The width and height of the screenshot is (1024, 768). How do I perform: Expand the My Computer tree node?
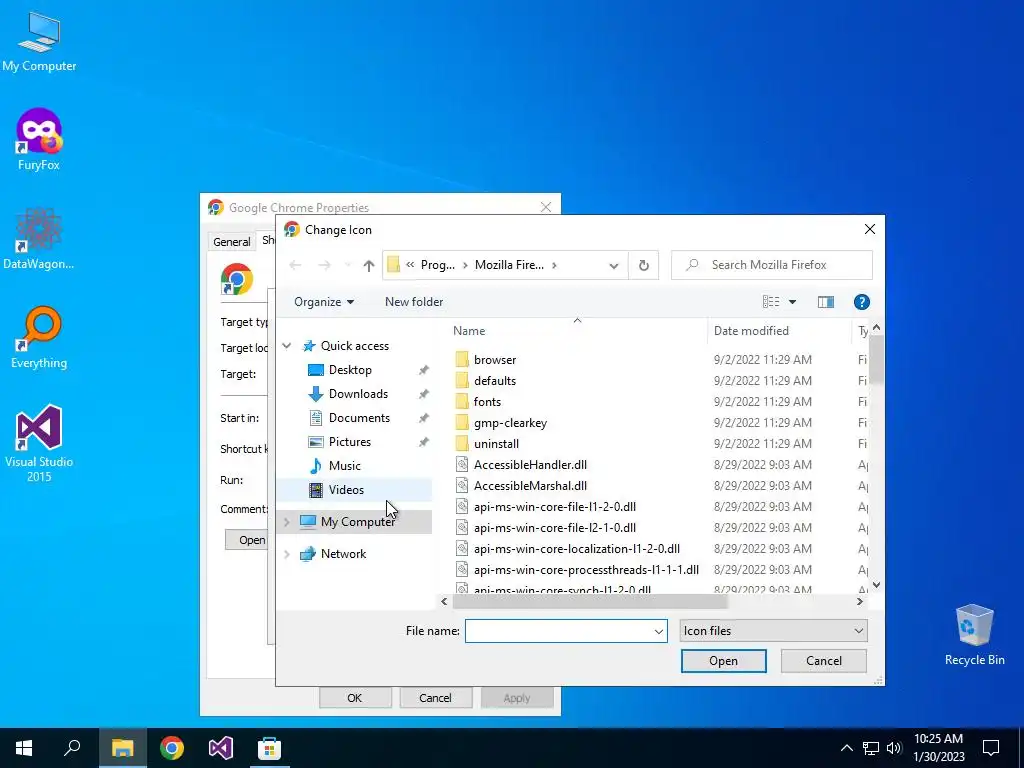pyautogui.click(x=287, y=522)
